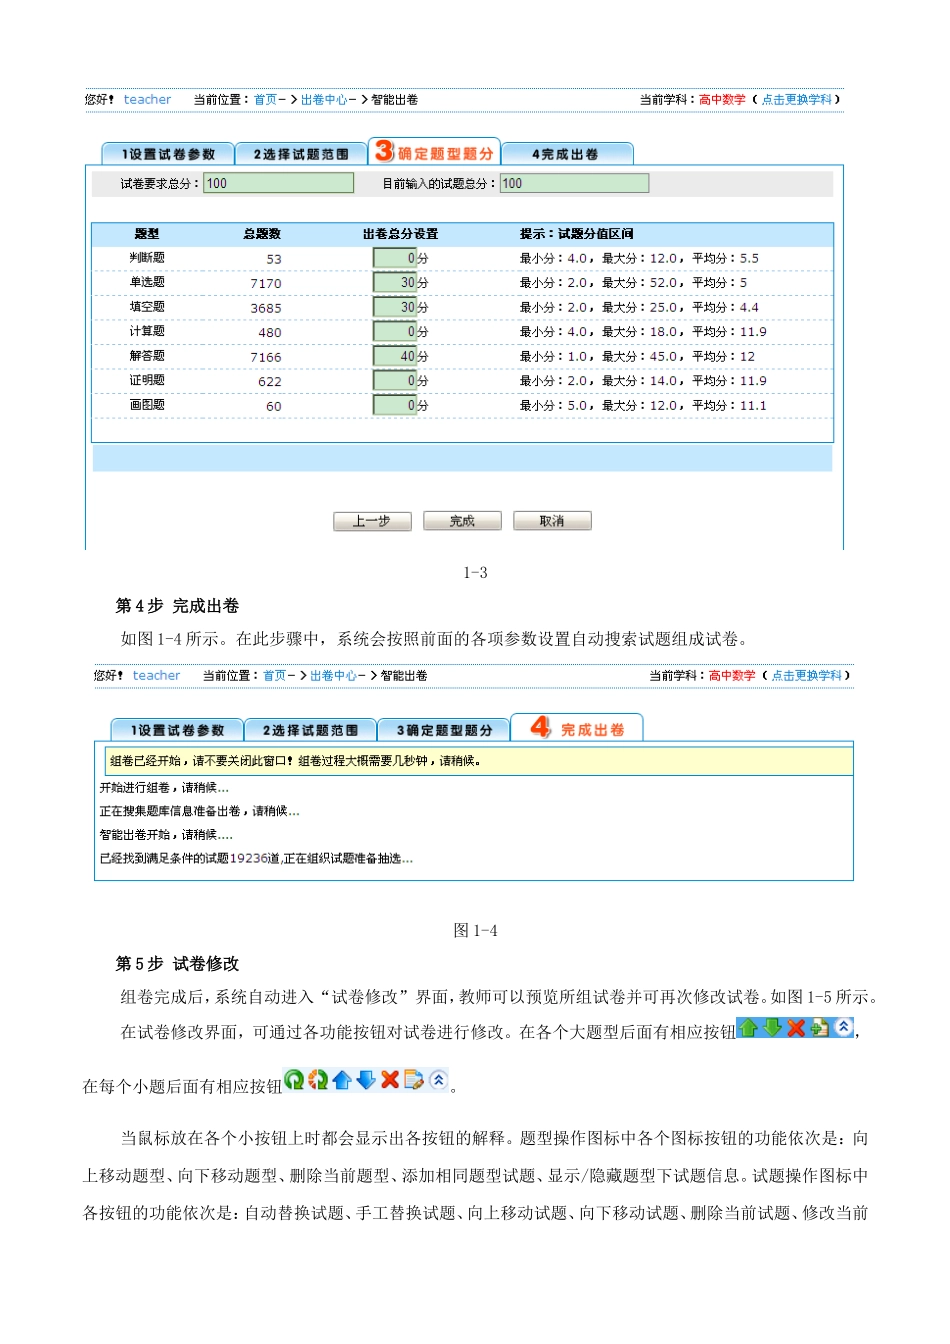Viewport: 950px width, 1344px height.
Task: Click the 证明题 row label
Action: coord(147,380)
